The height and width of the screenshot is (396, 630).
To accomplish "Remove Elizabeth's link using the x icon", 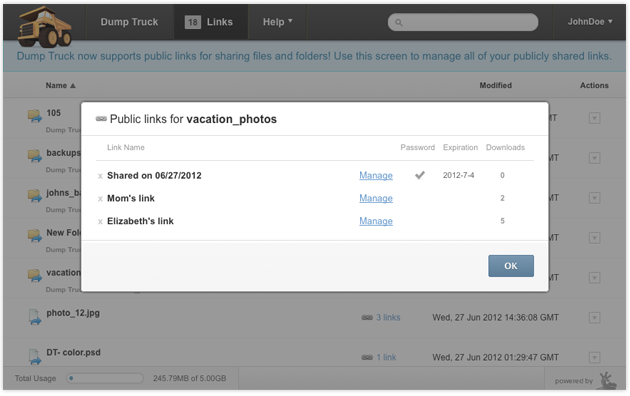I will coord(100,222).
